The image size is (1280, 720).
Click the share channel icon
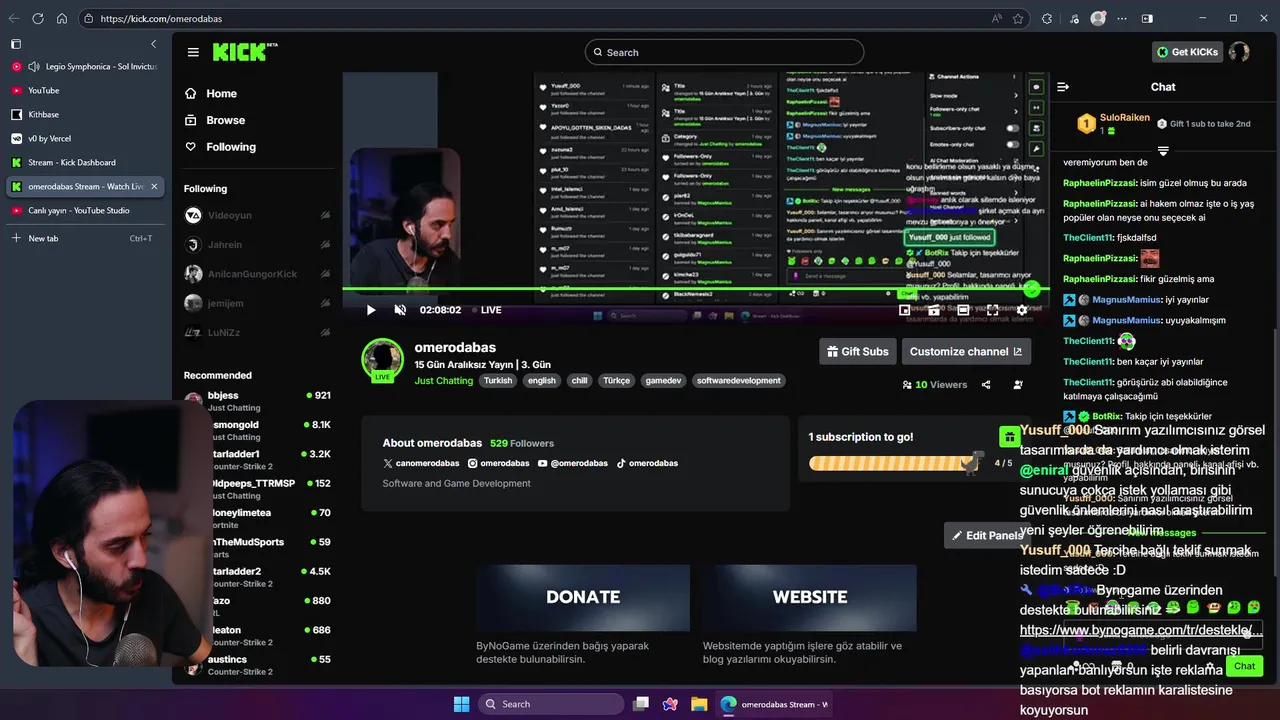coord(986,384)
